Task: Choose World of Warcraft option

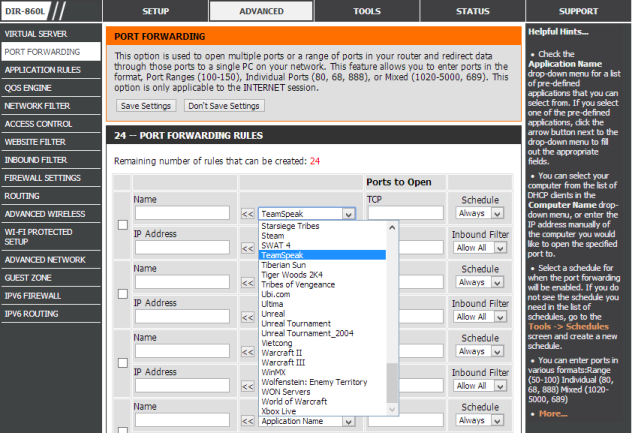Action: (x=322, y=402)
